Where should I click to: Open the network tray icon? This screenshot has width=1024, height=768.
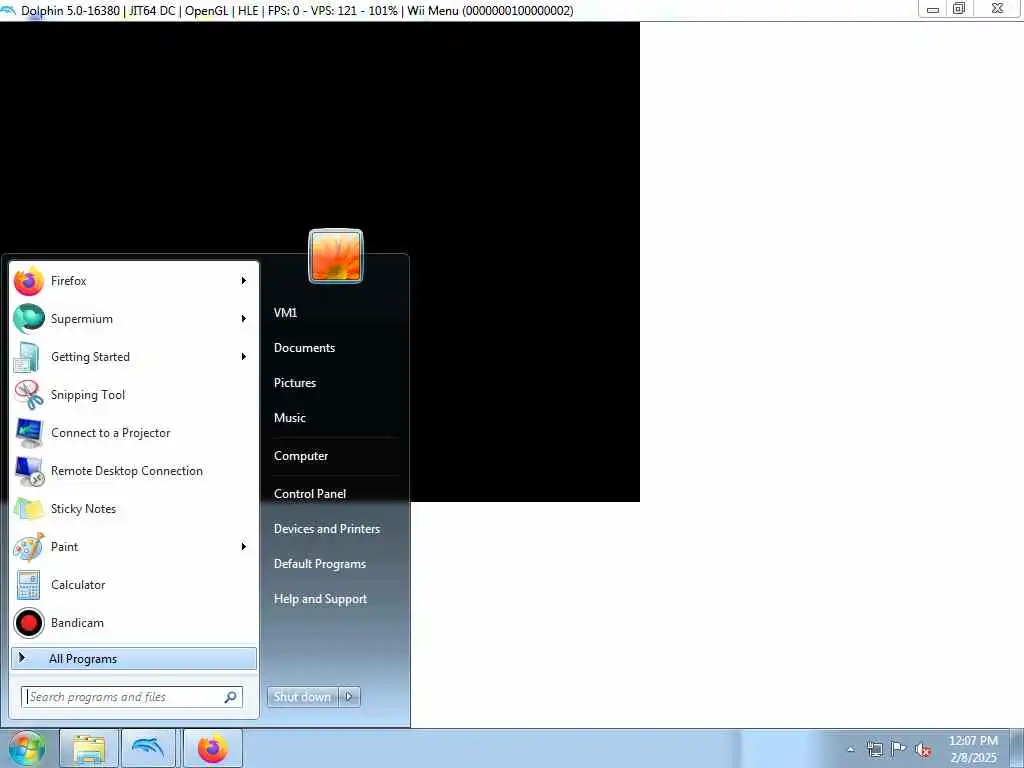pyautogui.click(x=874, y=749)
